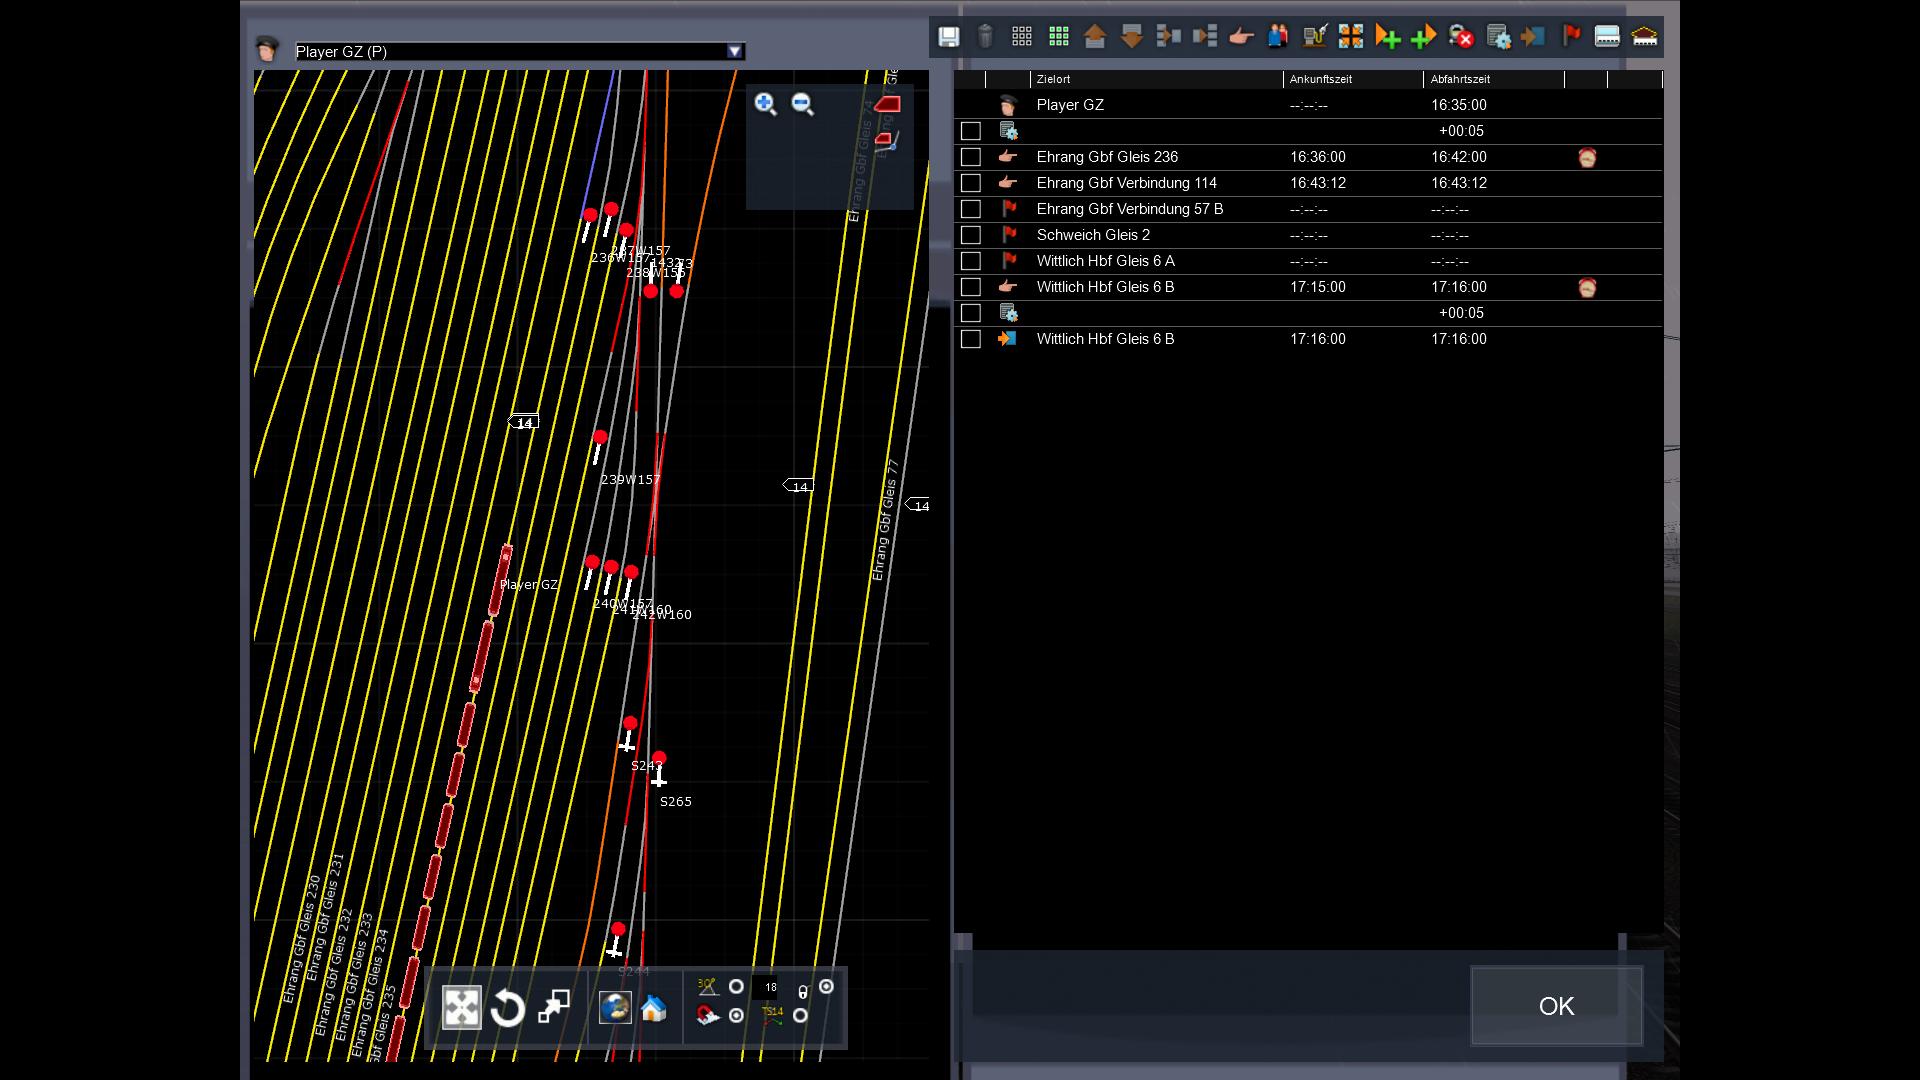Image resolution: width=1920 pixels, height=1080 pixels.
Task: Toggle the TS14 track option radio button
Action: (800, 1015)
